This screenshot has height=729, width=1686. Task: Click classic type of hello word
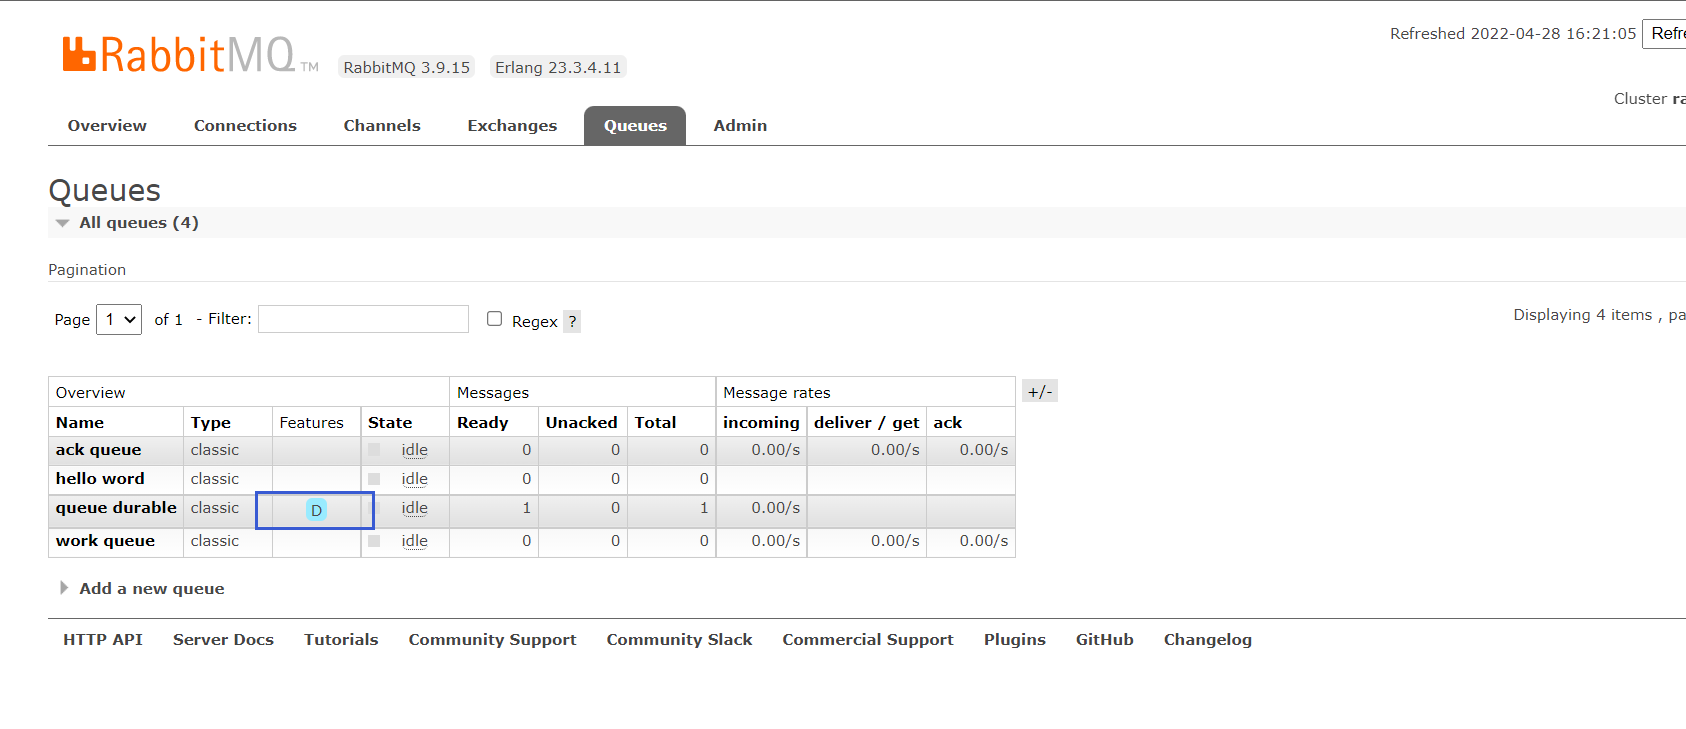tap(215, 479)
